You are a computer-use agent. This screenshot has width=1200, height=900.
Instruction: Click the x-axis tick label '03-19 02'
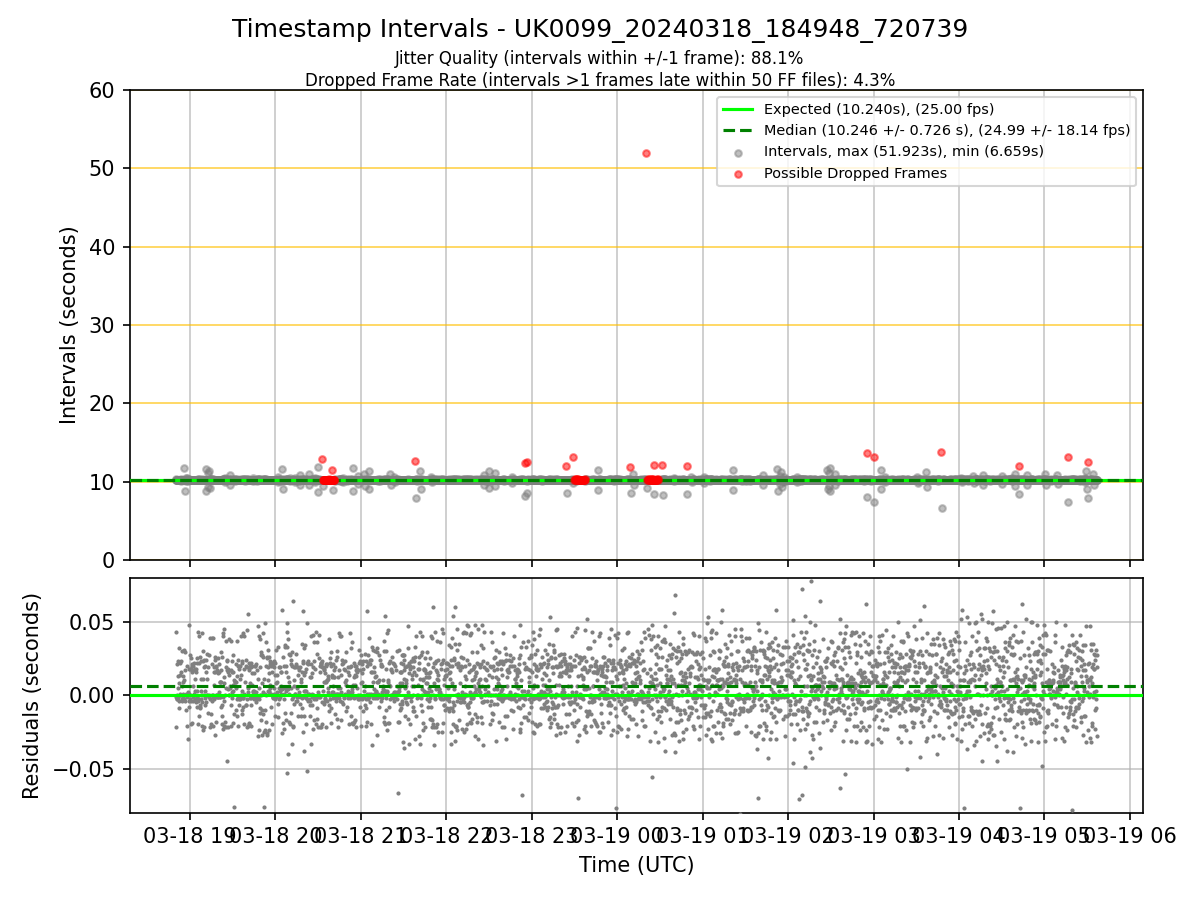pos(787,837)
